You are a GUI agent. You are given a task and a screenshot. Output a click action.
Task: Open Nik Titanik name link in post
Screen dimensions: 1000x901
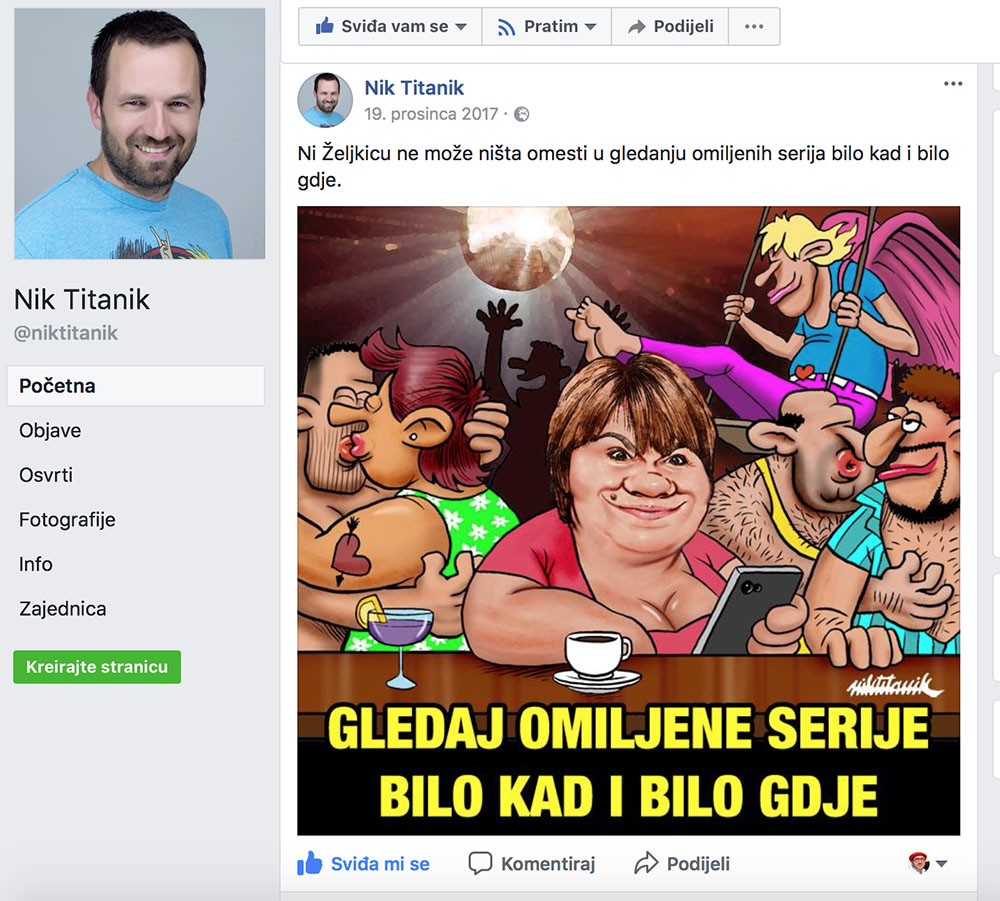pyautogui.click(x=414, y=88)
